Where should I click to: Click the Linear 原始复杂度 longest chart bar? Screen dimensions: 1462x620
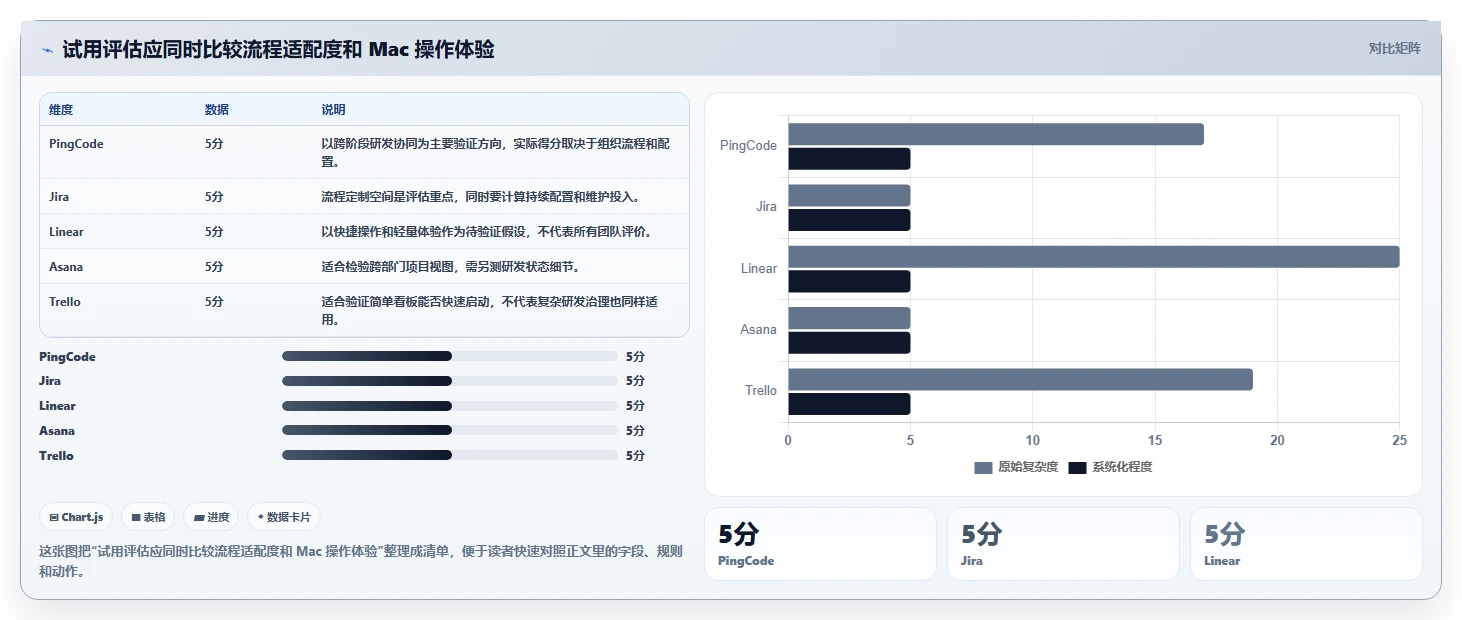[x=1094, y=257]
